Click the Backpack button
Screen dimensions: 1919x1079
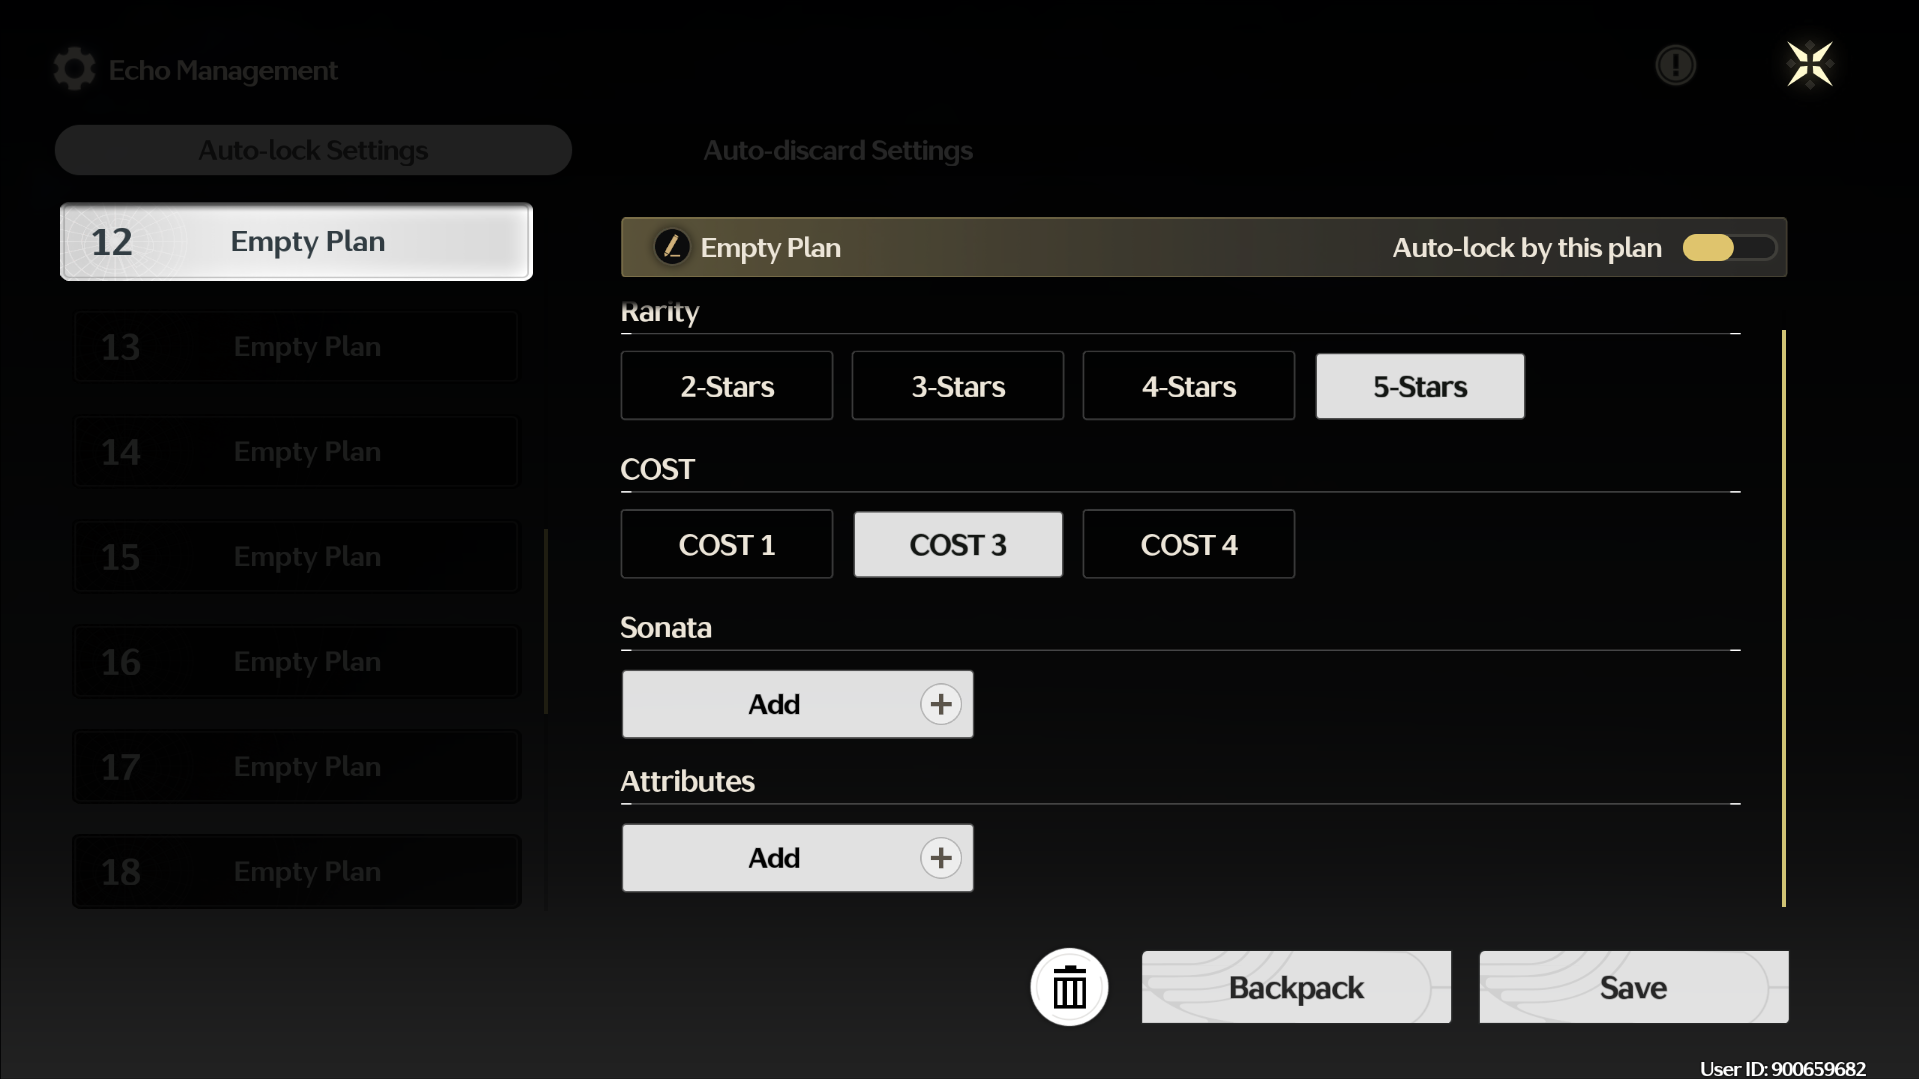[1296, 987]
